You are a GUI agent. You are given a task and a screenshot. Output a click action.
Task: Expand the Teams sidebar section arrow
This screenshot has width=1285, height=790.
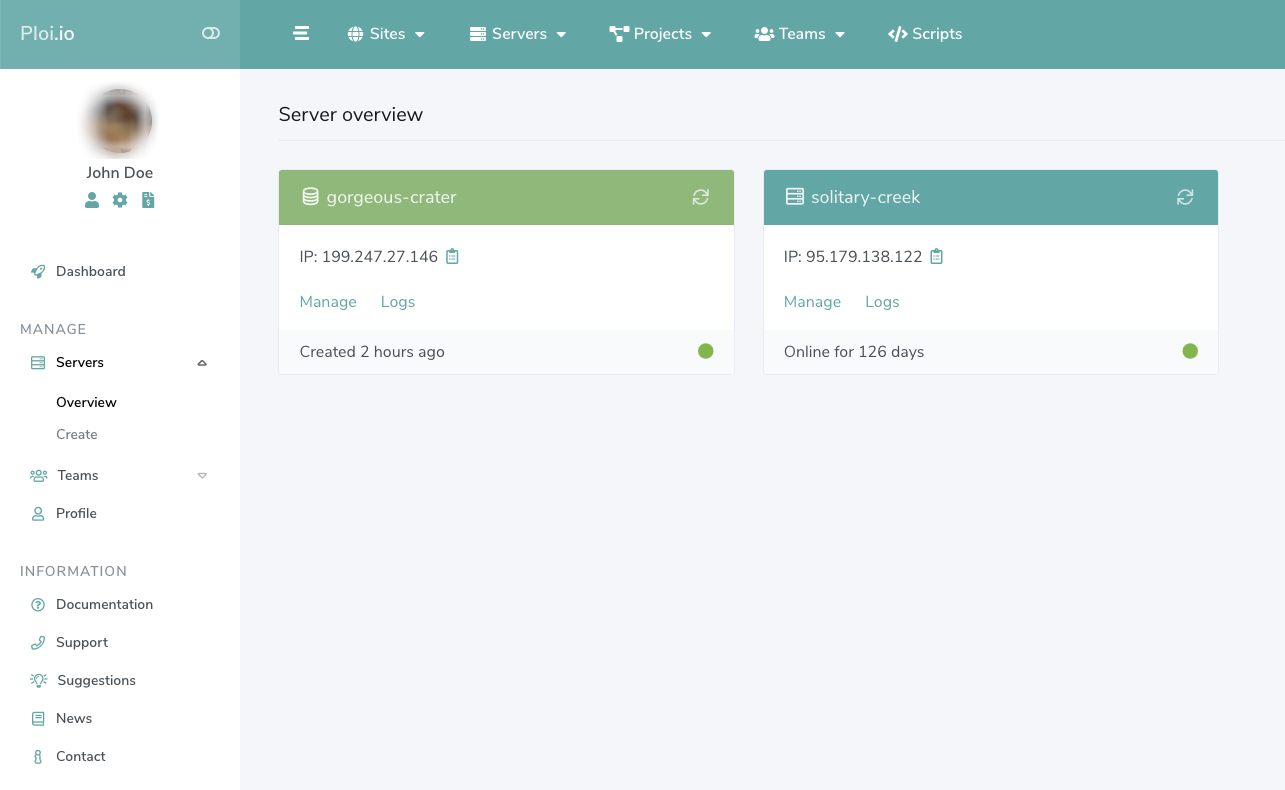tap(202, 475)
